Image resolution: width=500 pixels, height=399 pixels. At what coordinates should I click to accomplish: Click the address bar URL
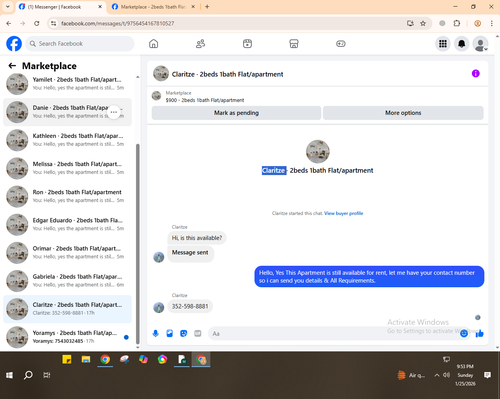click(117, 23)
